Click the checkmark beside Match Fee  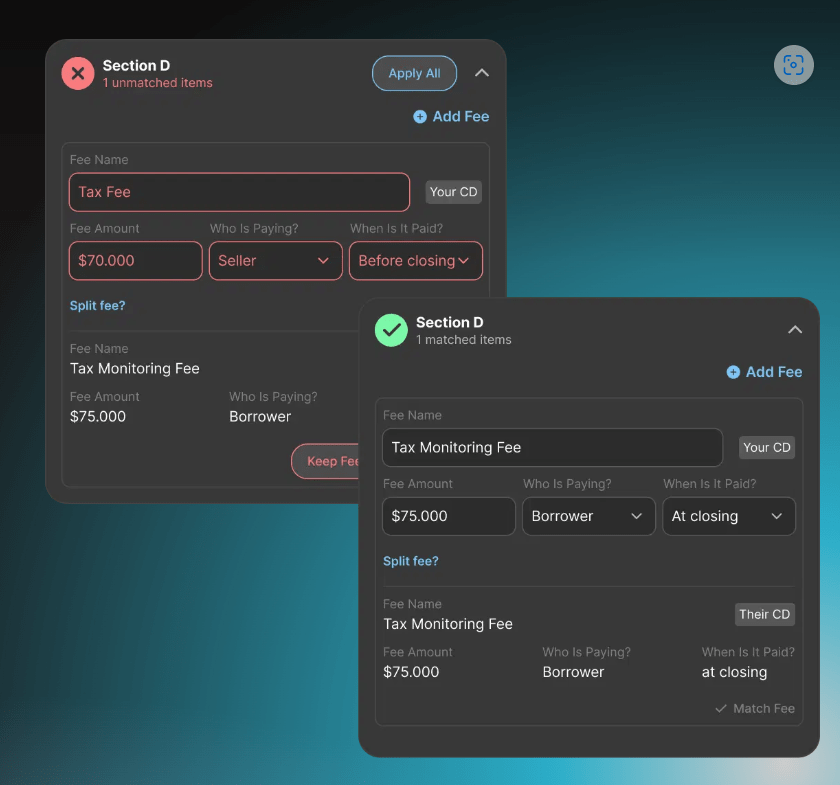[722, 708]
